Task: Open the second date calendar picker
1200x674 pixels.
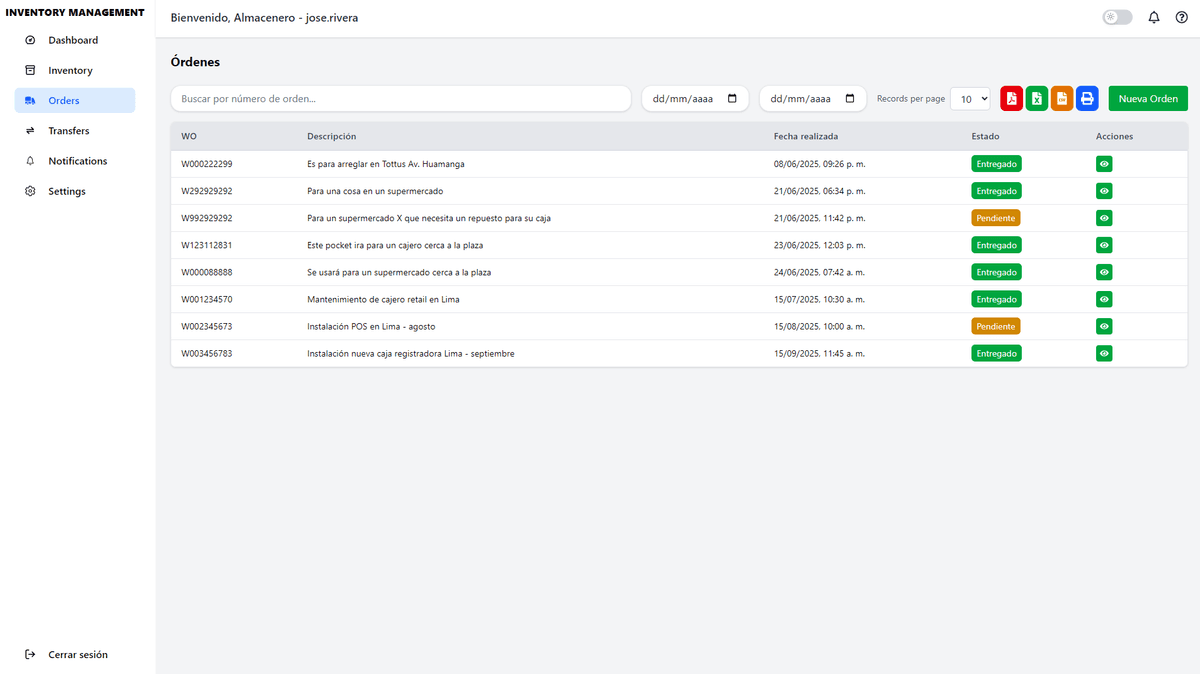Action: pyautogui.click(x=850, y=98)
